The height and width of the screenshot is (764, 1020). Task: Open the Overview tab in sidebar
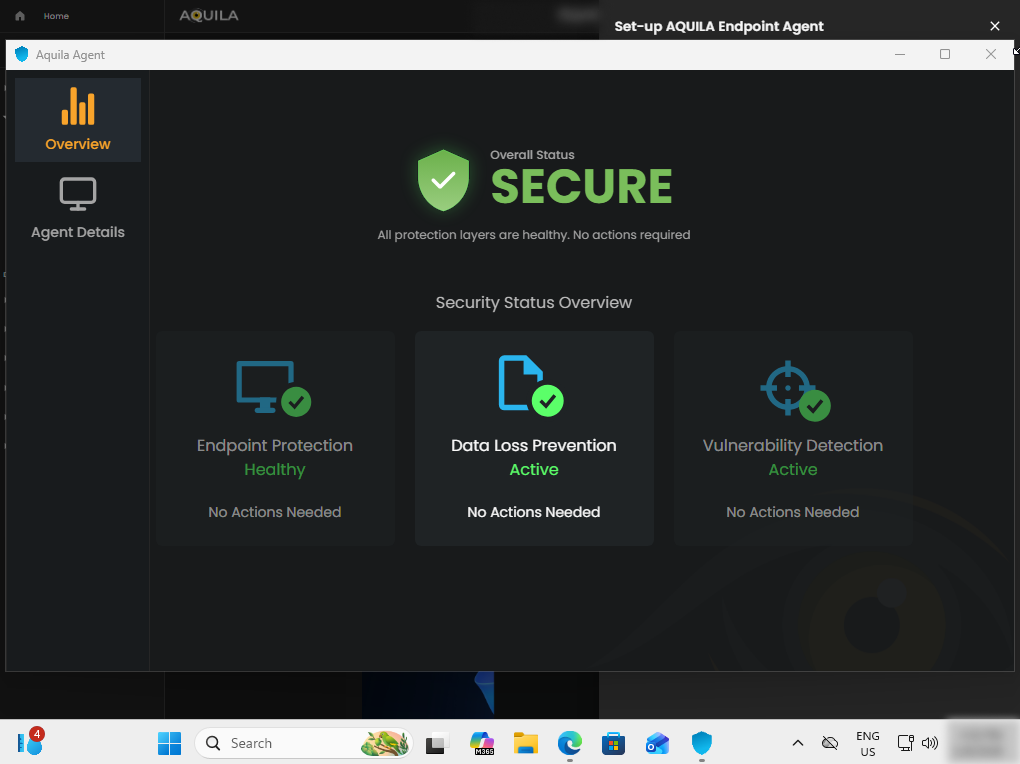[x=78, y=120]
